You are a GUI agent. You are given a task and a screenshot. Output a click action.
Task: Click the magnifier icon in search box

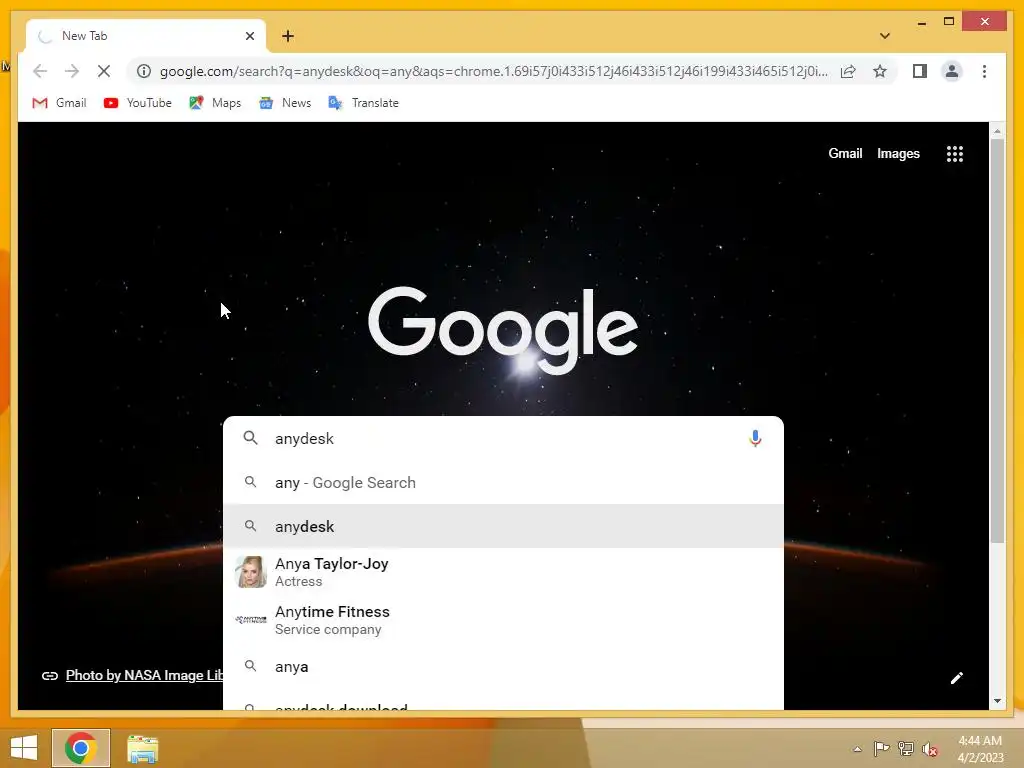(x=250, y=438)
